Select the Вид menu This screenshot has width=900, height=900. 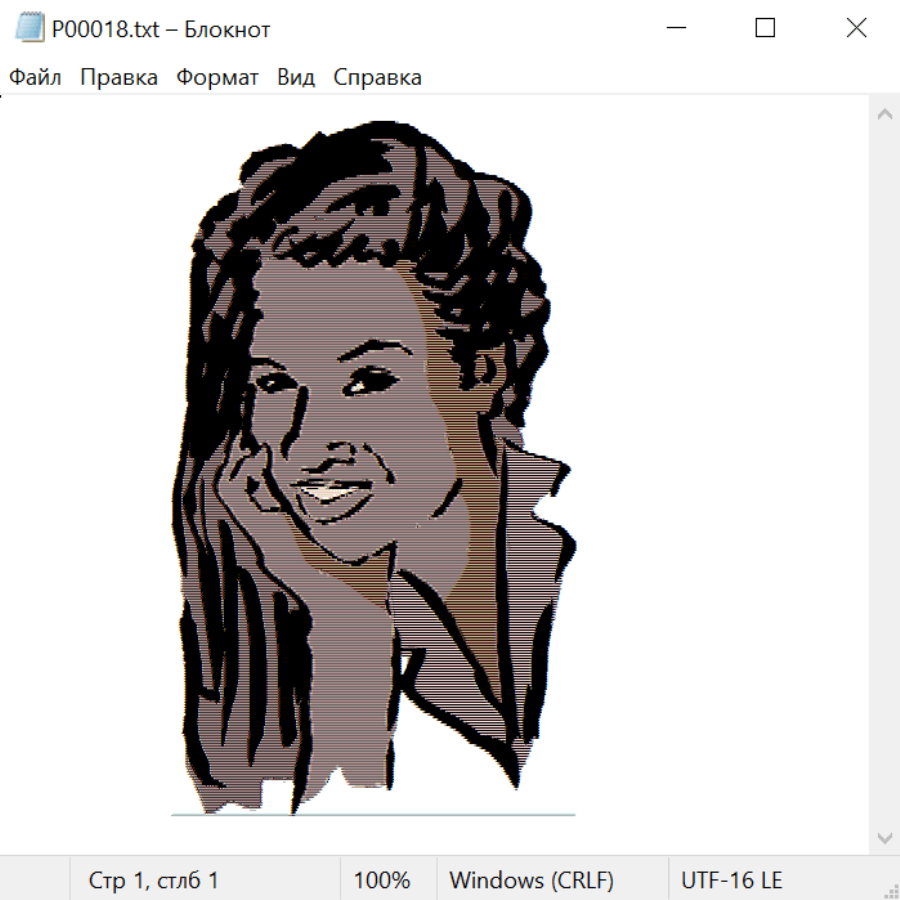click(x=296, y=78)
